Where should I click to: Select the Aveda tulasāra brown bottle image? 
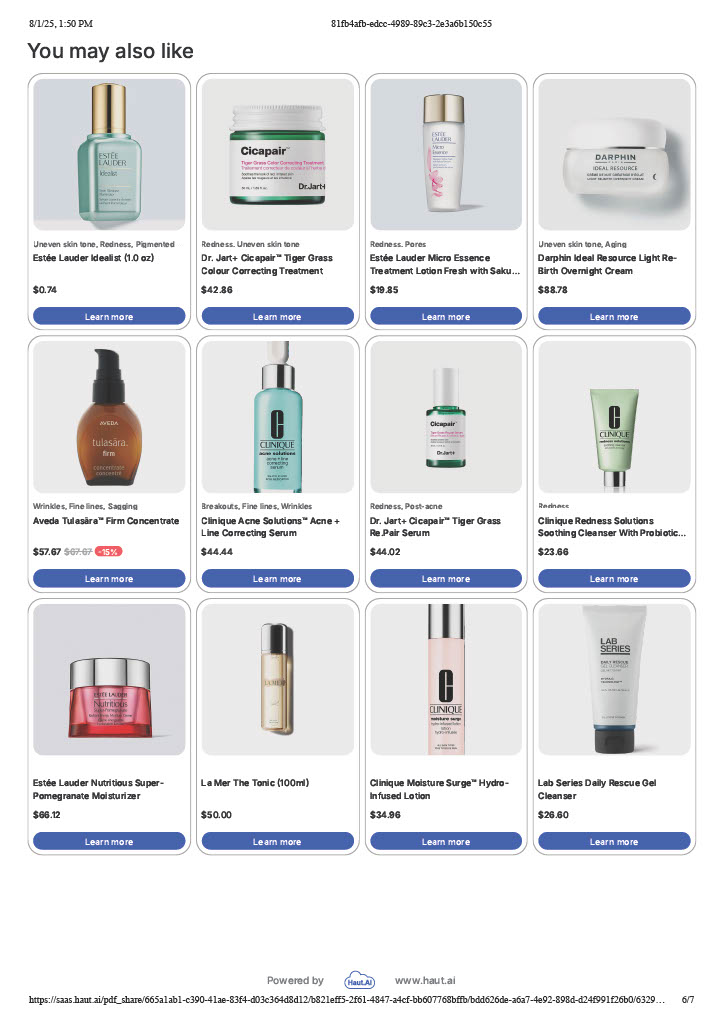(x=109, y=417)
